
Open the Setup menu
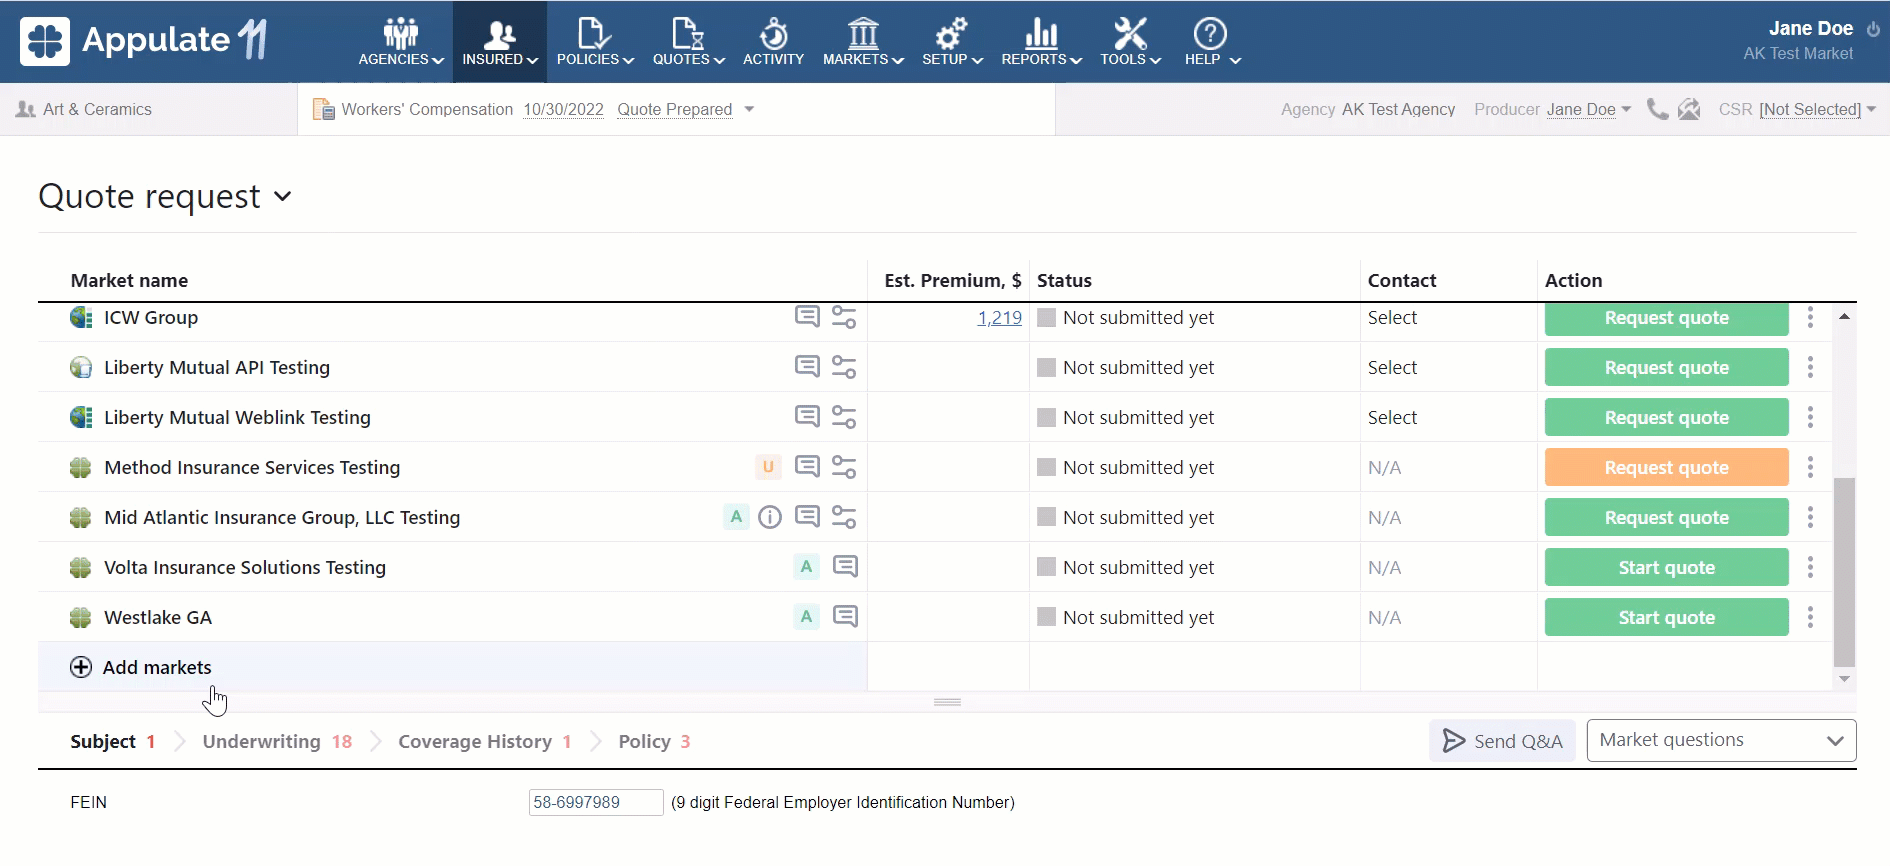coord(952,41)
